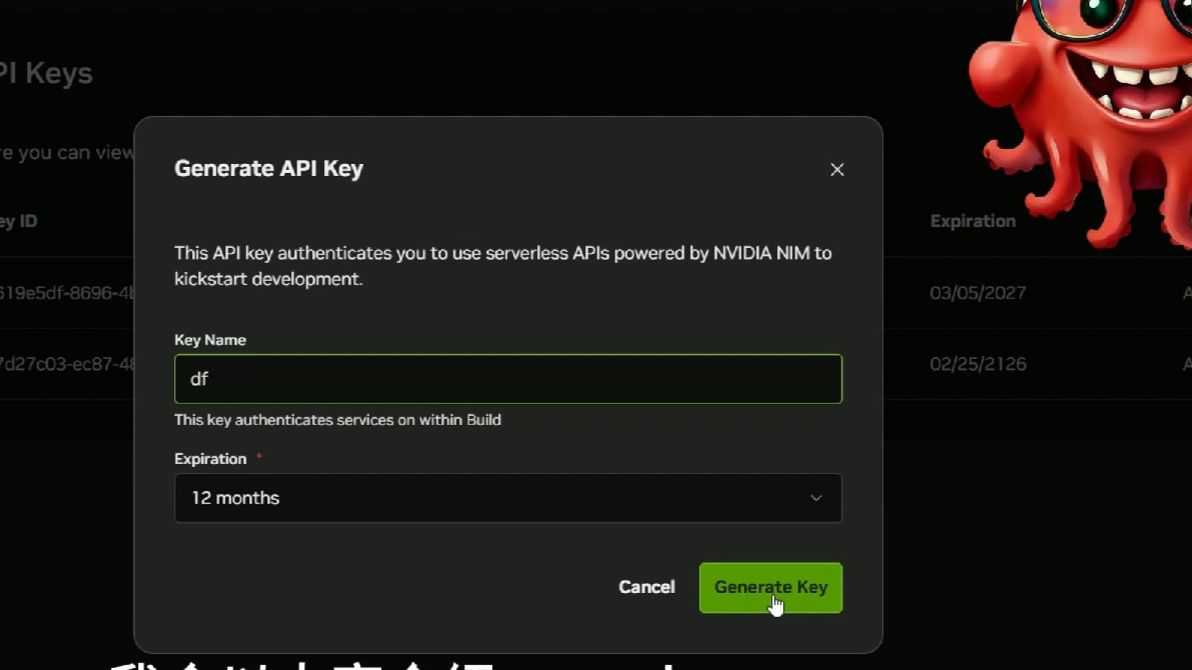Click the 02/25/2126 expiration date cell
The image size is (1192, 670).
click(977, 364)
